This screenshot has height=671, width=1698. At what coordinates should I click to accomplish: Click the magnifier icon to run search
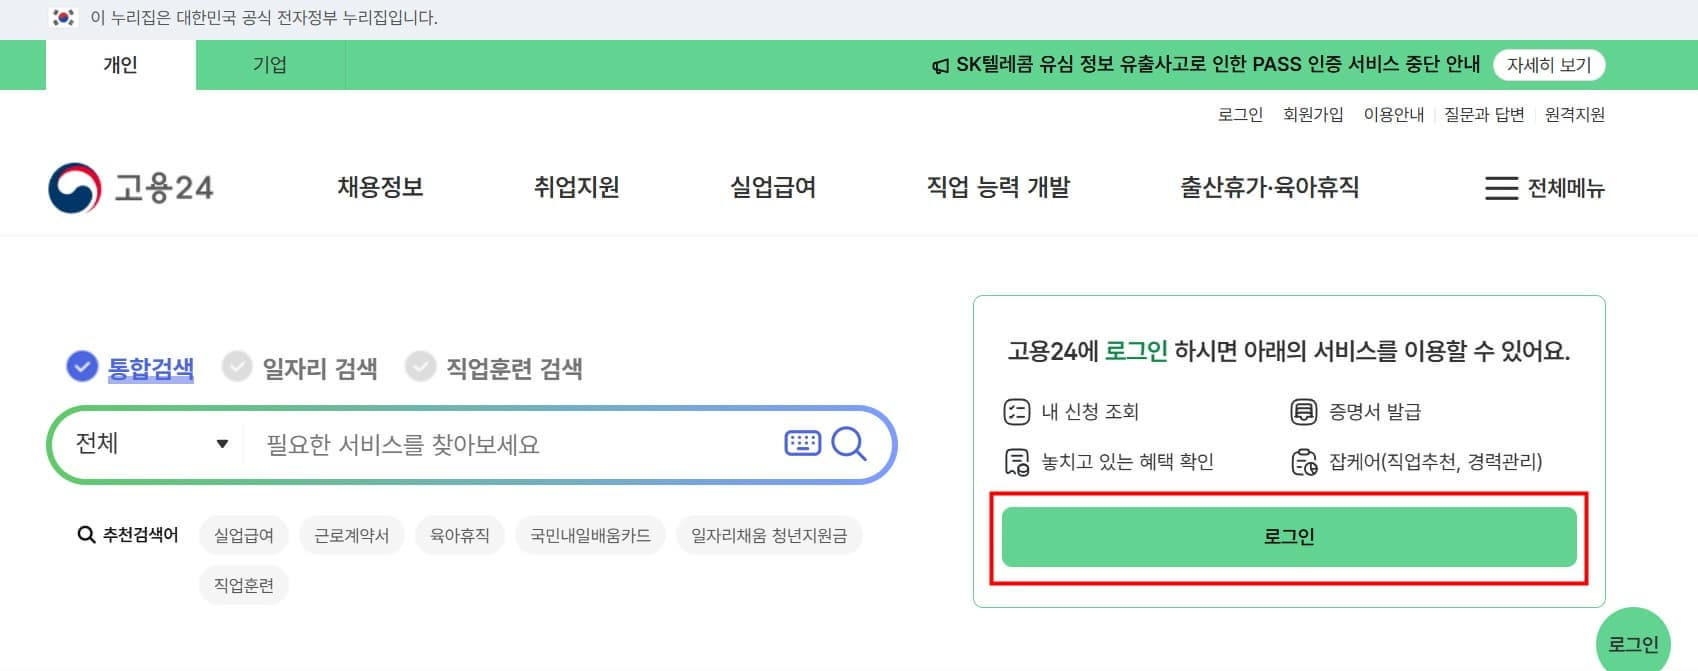[849, 444]
